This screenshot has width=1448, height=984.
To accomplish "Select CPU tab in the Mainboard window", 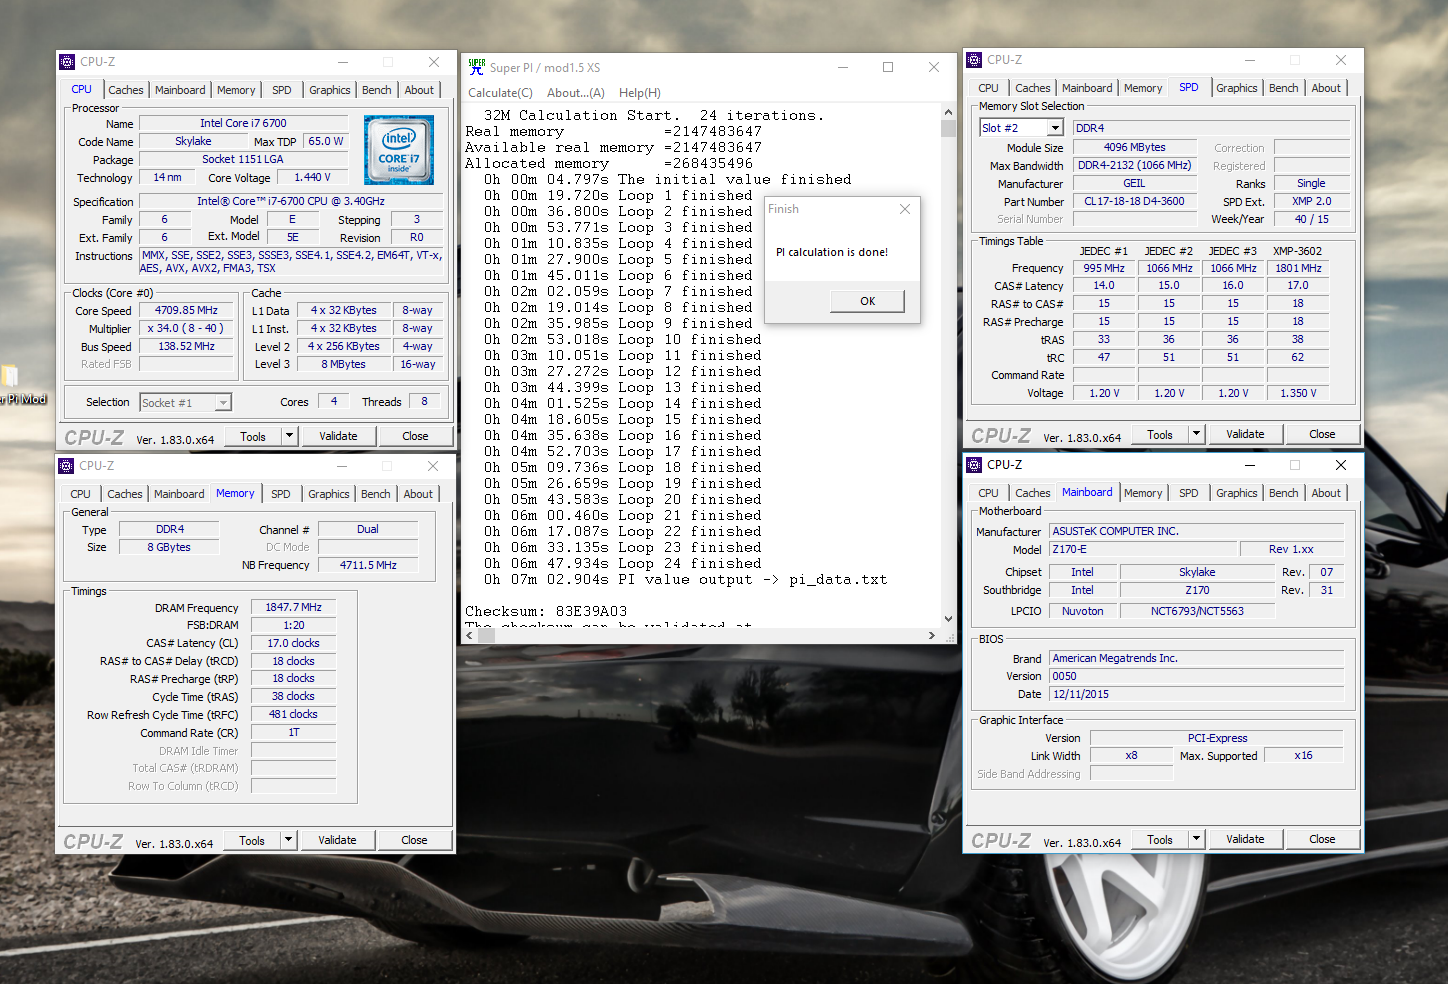I will [x=988, y=493].
